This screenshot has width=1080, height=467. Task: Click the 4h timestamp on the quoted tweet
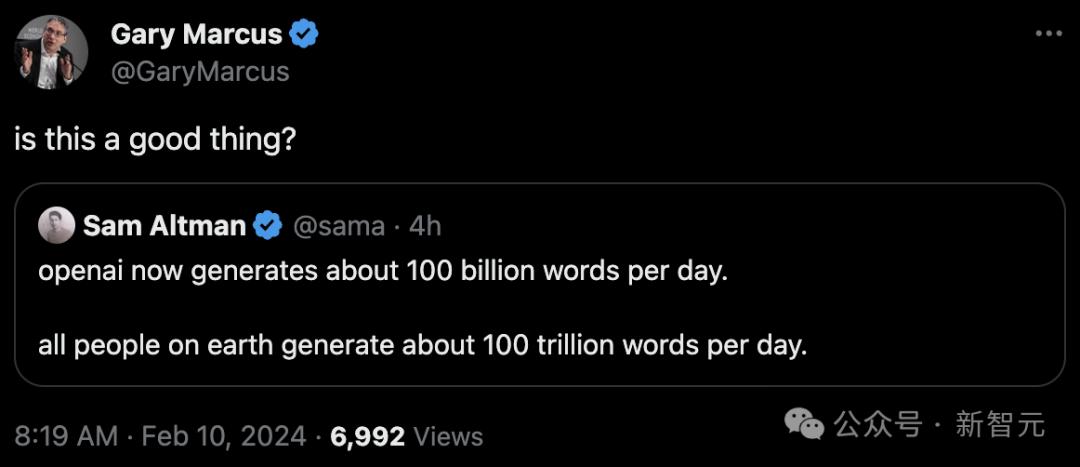(x=425, y=226)
